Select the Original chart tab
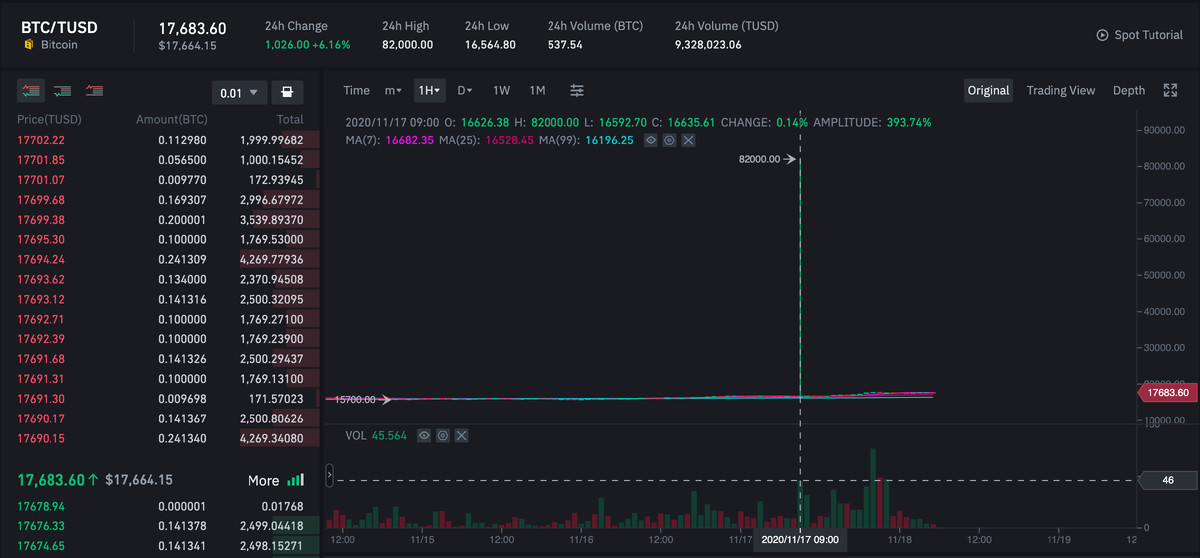 tap(988, 90)
